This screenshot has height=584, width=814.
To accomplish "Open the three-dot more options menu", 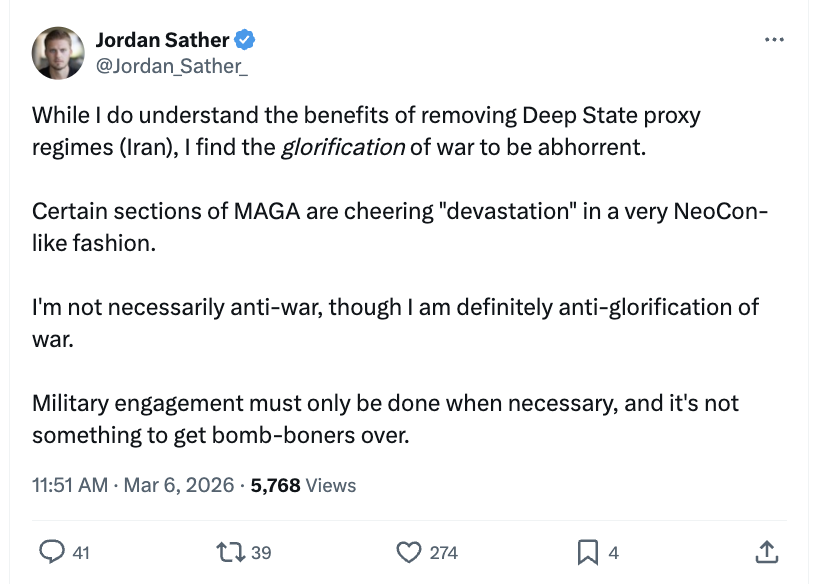I will 773,40.
